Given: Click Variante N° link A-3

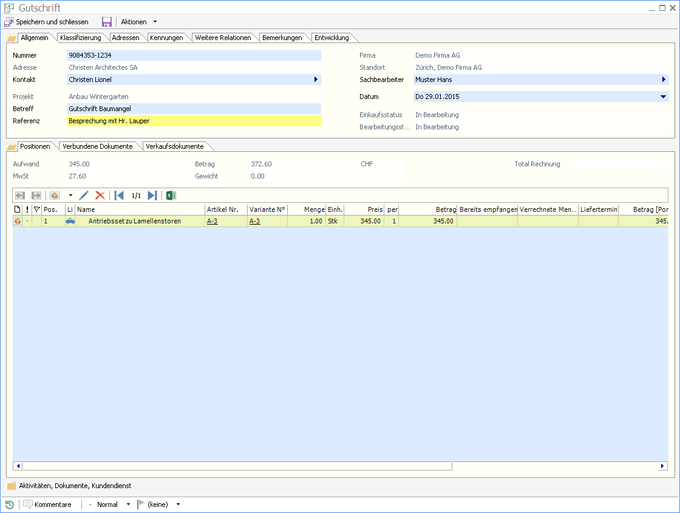Looking at the screenshot, I should click(x=255, y=221).
